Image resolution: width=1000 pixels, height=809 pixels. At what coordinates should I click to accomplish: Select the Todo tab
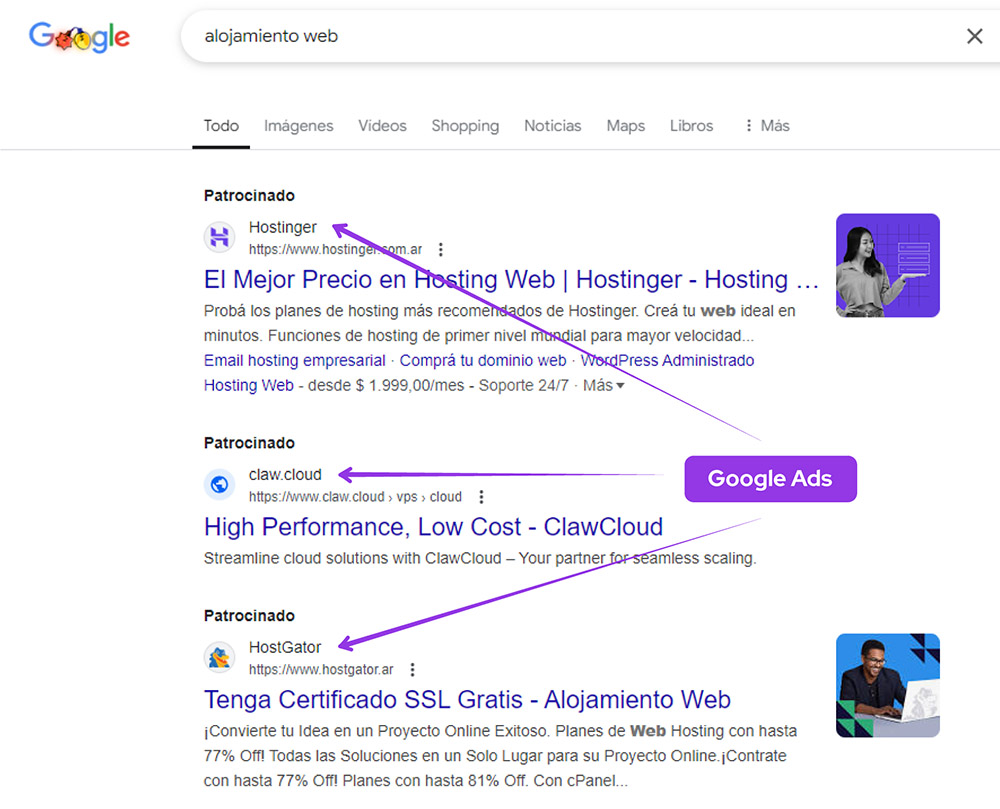221,126
